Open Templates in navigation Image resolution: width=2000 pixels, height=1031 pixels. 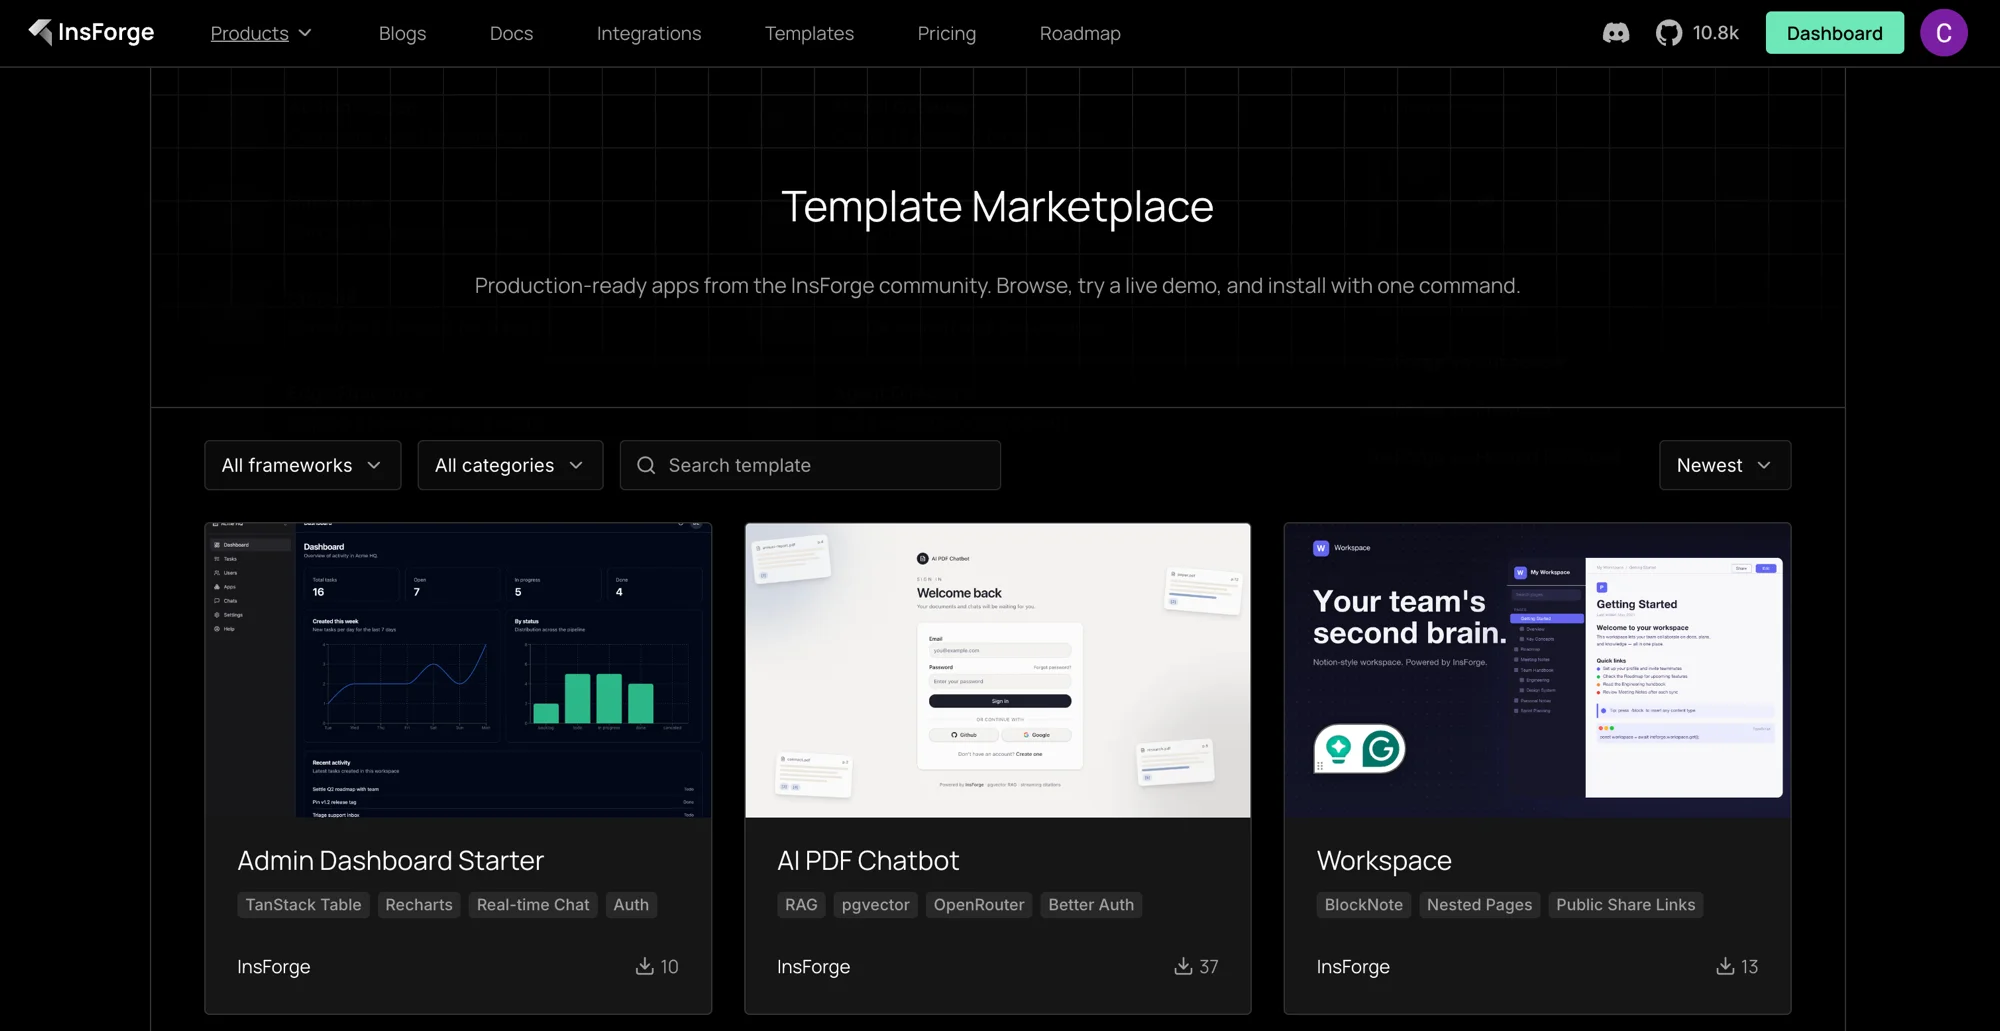pyautogui.click(x=809, y=33)
